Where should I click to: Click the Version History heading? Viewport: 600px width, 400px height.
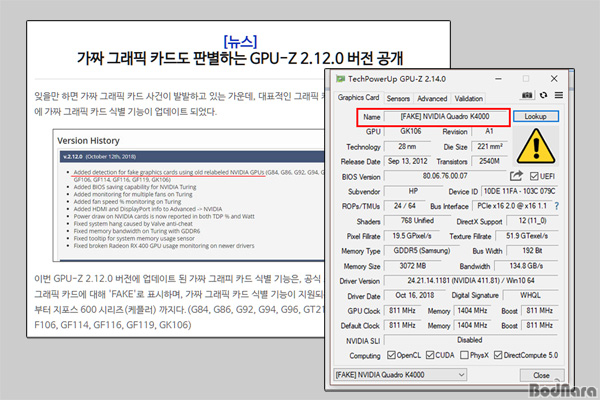88,141
